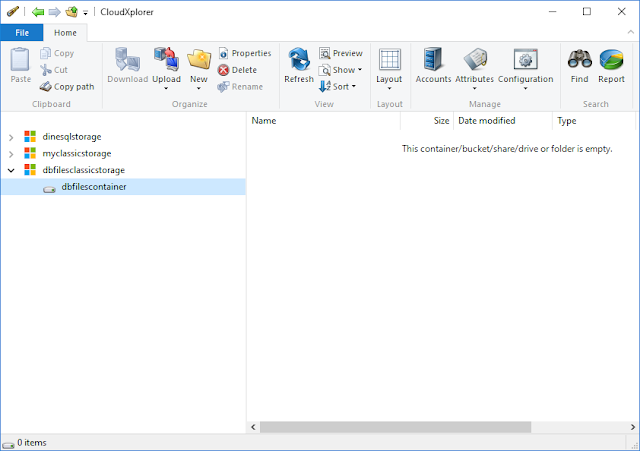Click the Forward arrow in title bar

(x=54, y=12)
